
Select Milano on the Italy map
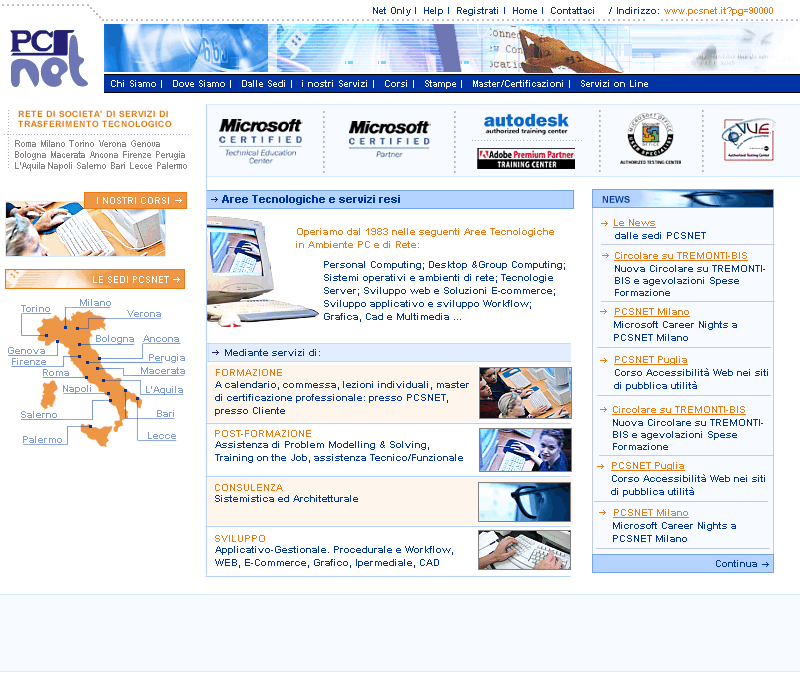tap(95, 303)
